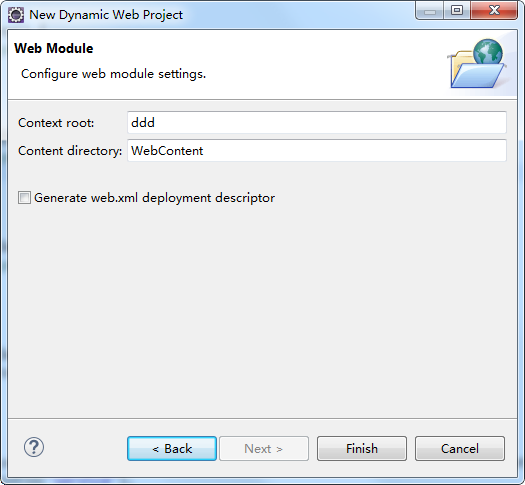525x485 pixels.
Task: Click the 'Generate web.xml deployment descriptor' label text
Action: click(154, 198)
